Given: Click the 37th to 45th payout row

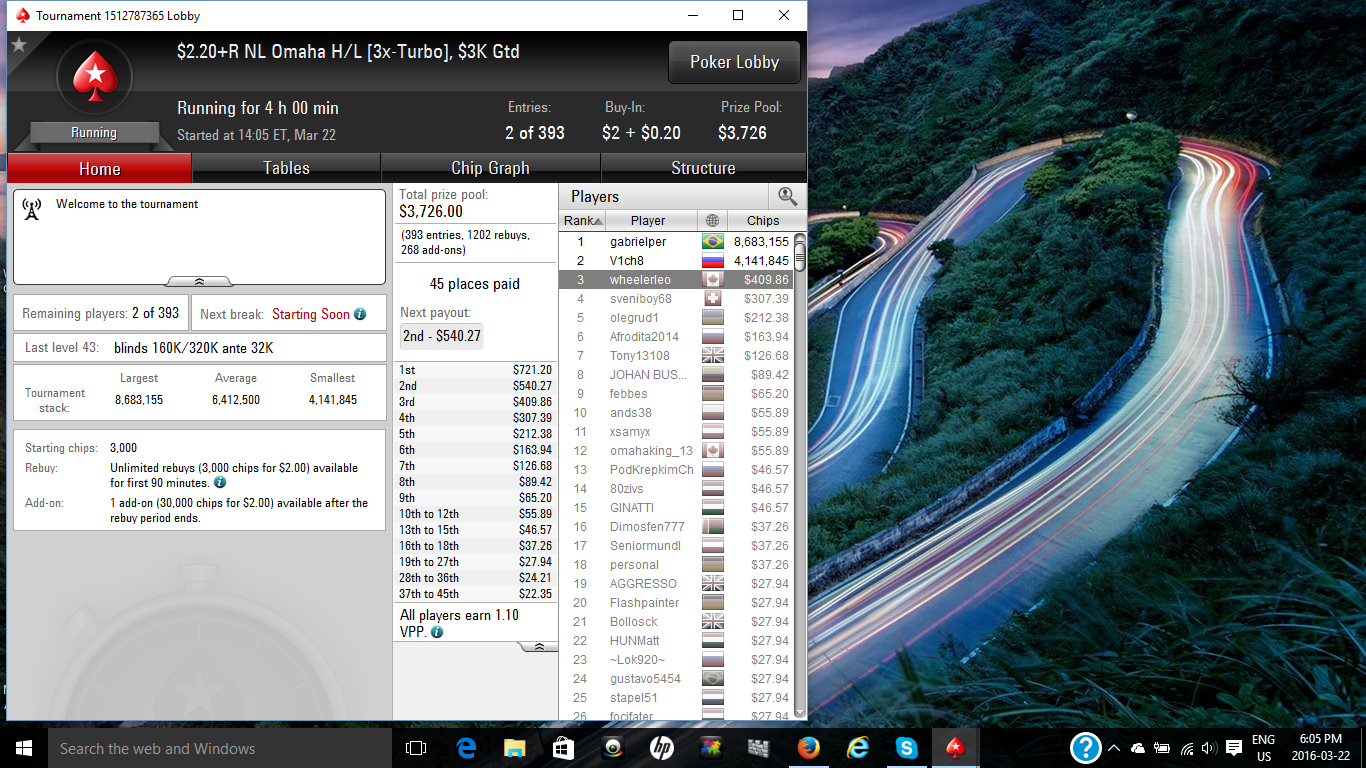Looking at the screenshot, I should pyautogui.click(x=475, y=594).
